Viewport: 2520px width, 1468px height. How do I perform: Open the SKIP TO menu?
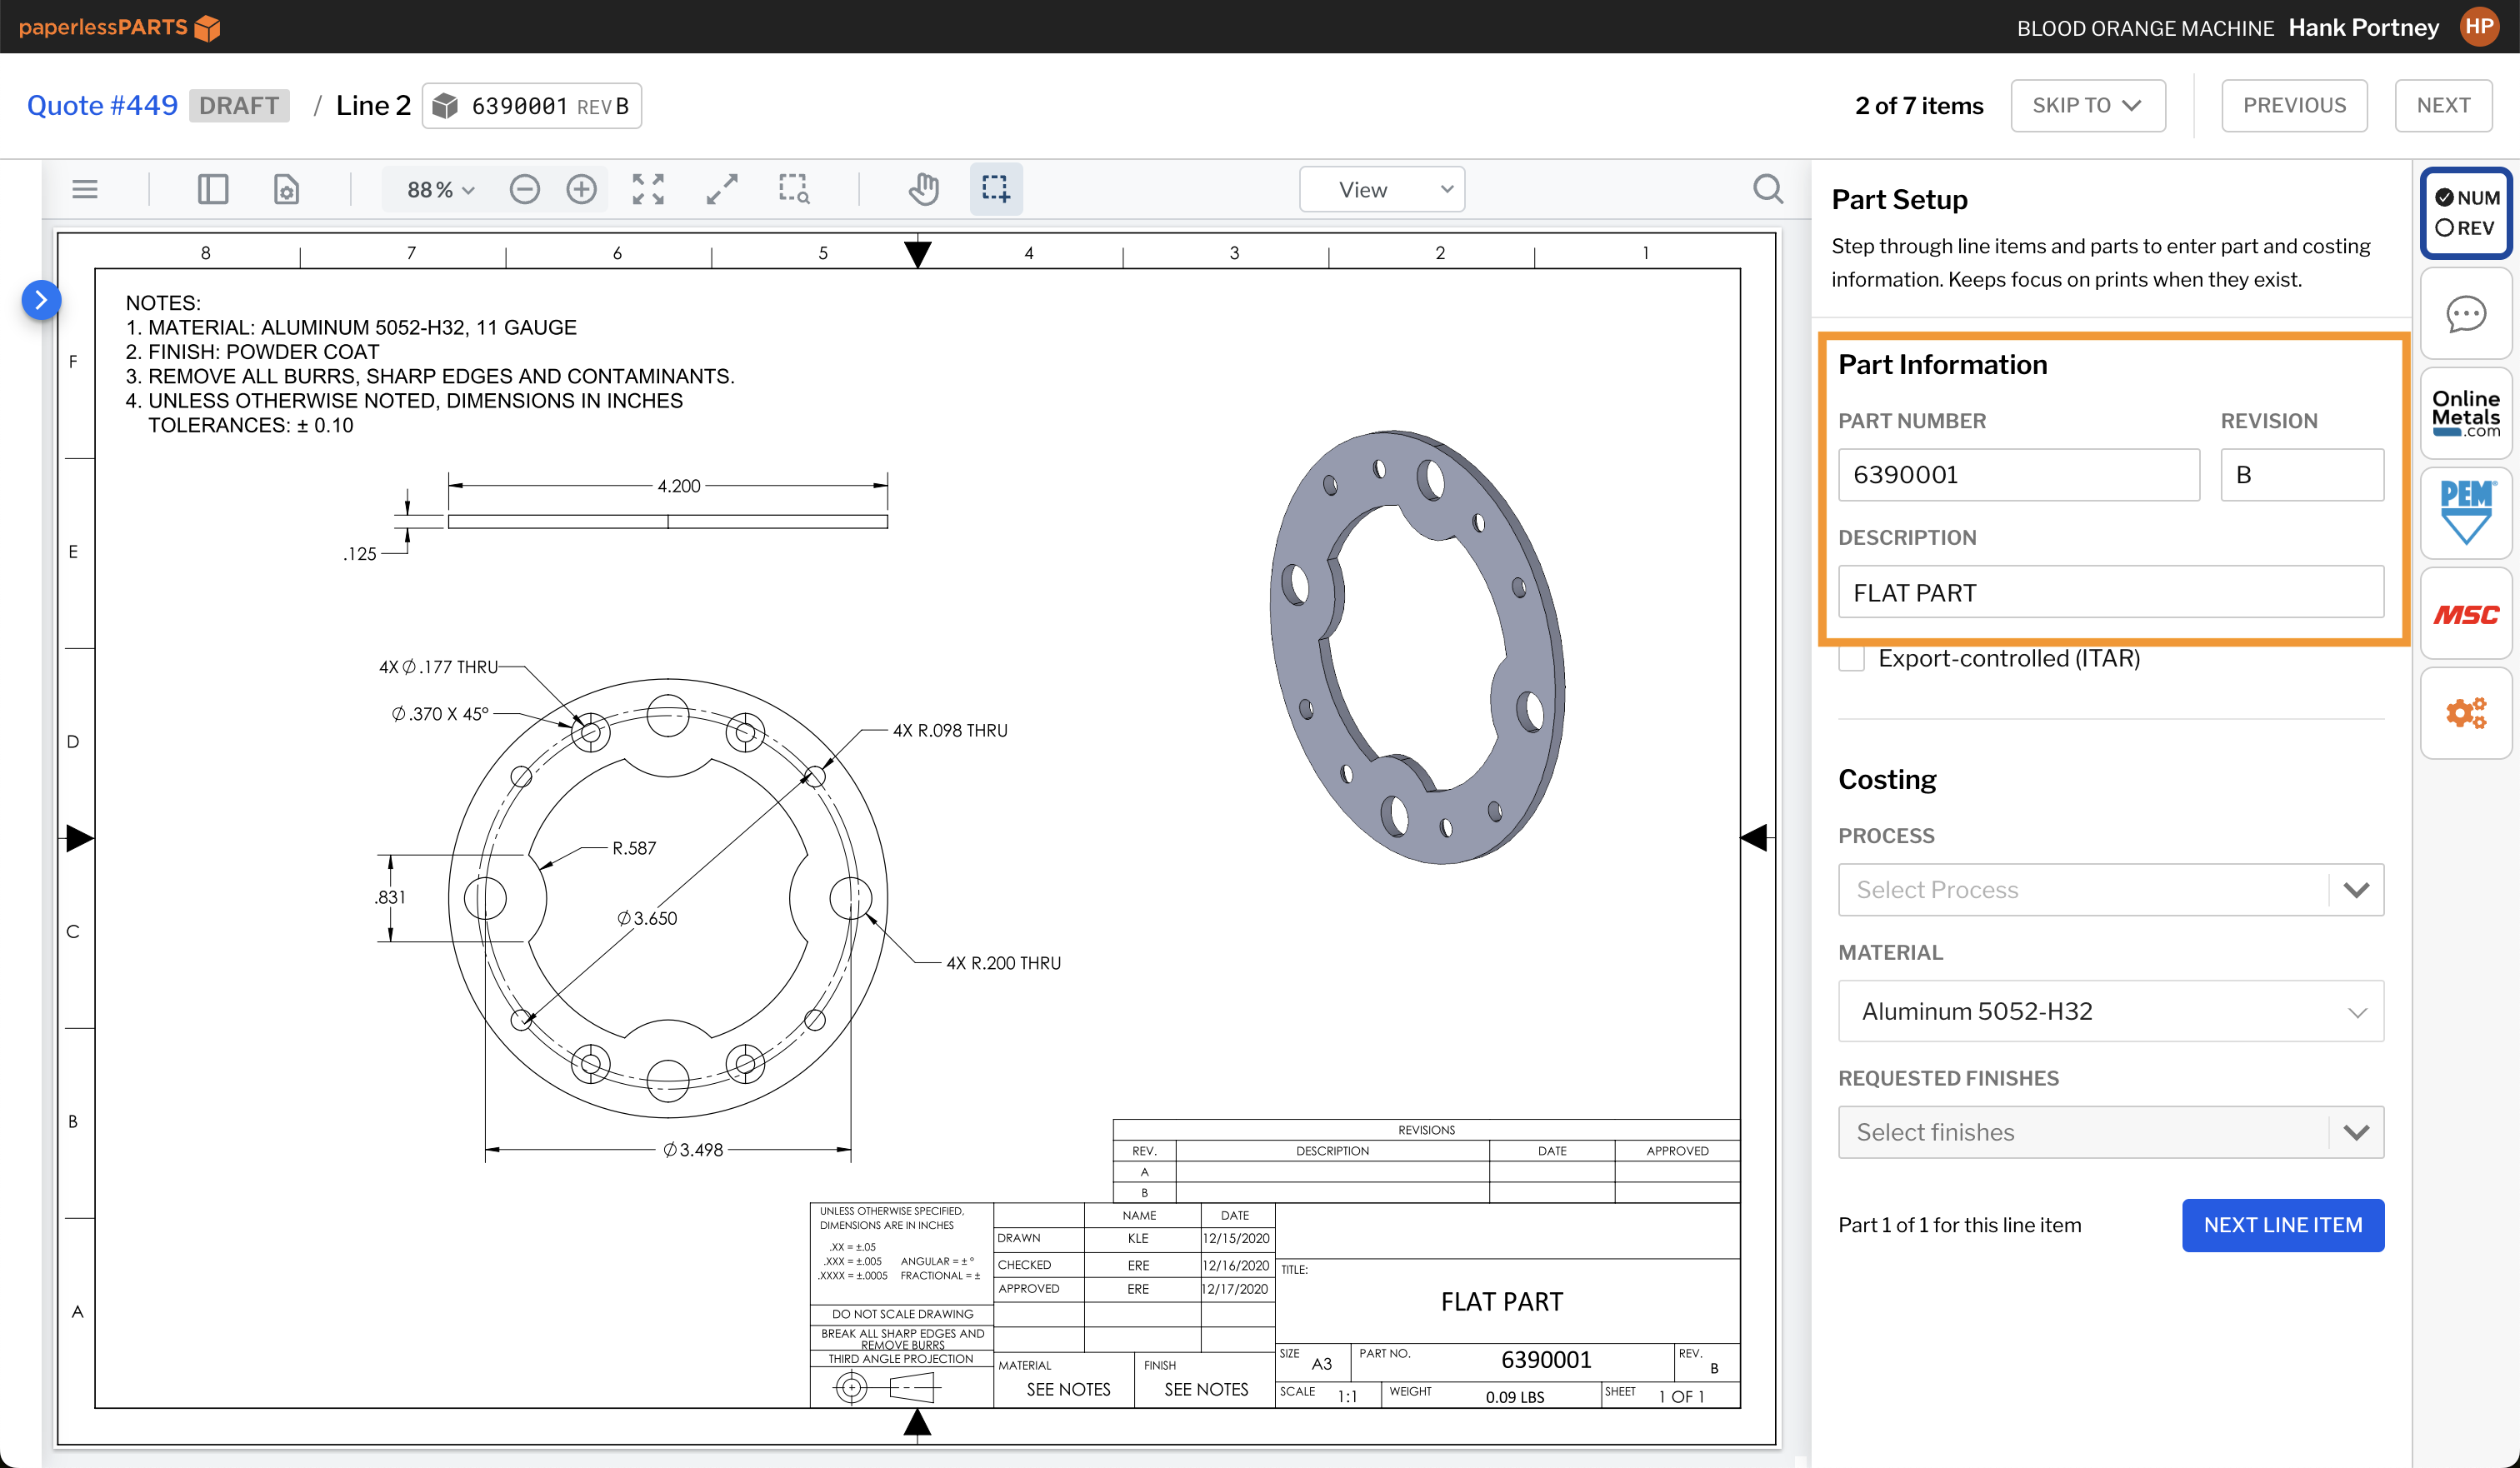pyautogui.click(x=2088, y=105)
